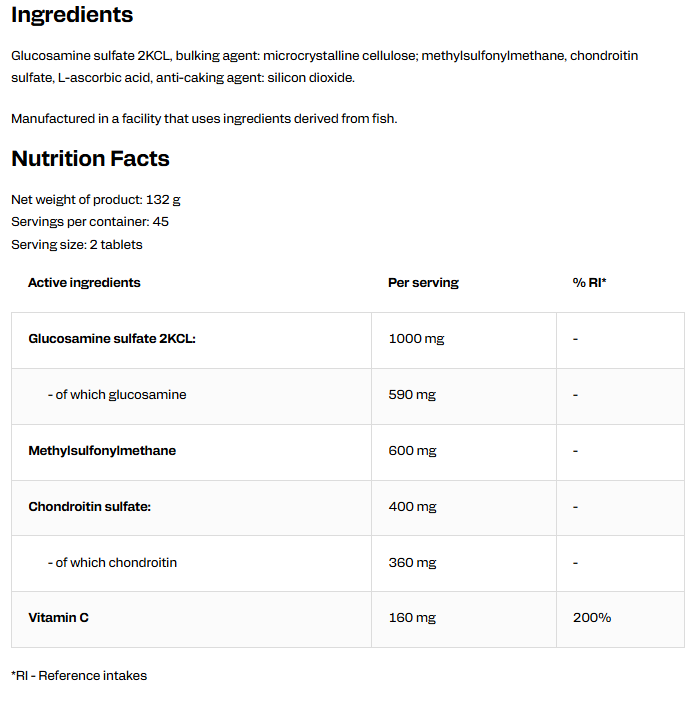Click the Nutrition Facts heading
699x701 pixels.
90,159
